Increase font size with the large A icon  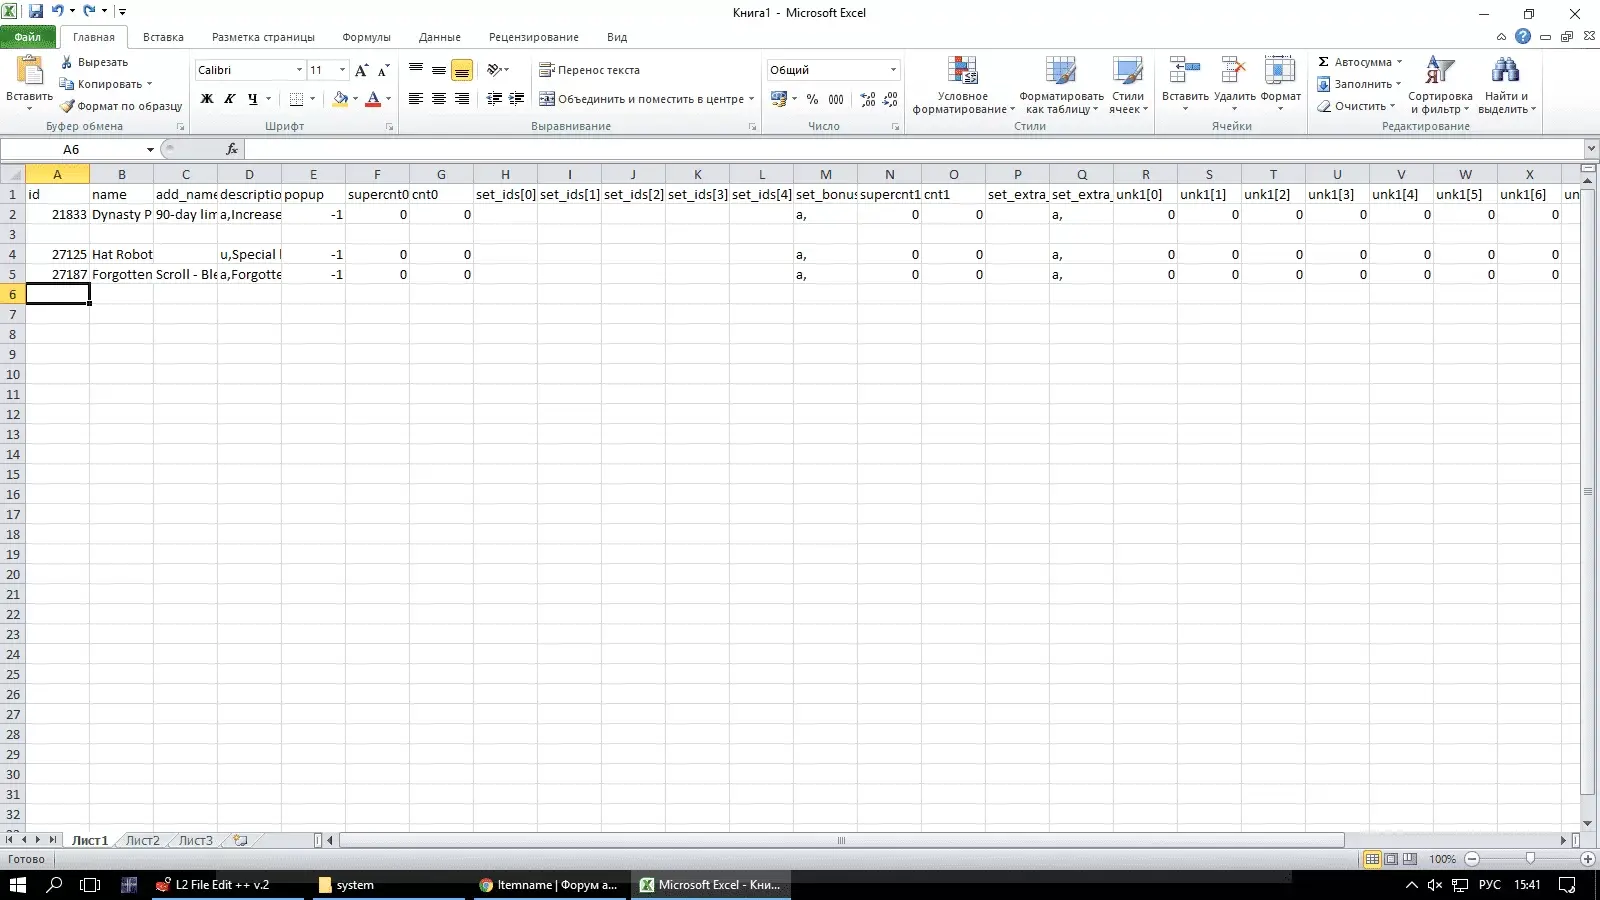pyautogui.click(x=361, y=70)
